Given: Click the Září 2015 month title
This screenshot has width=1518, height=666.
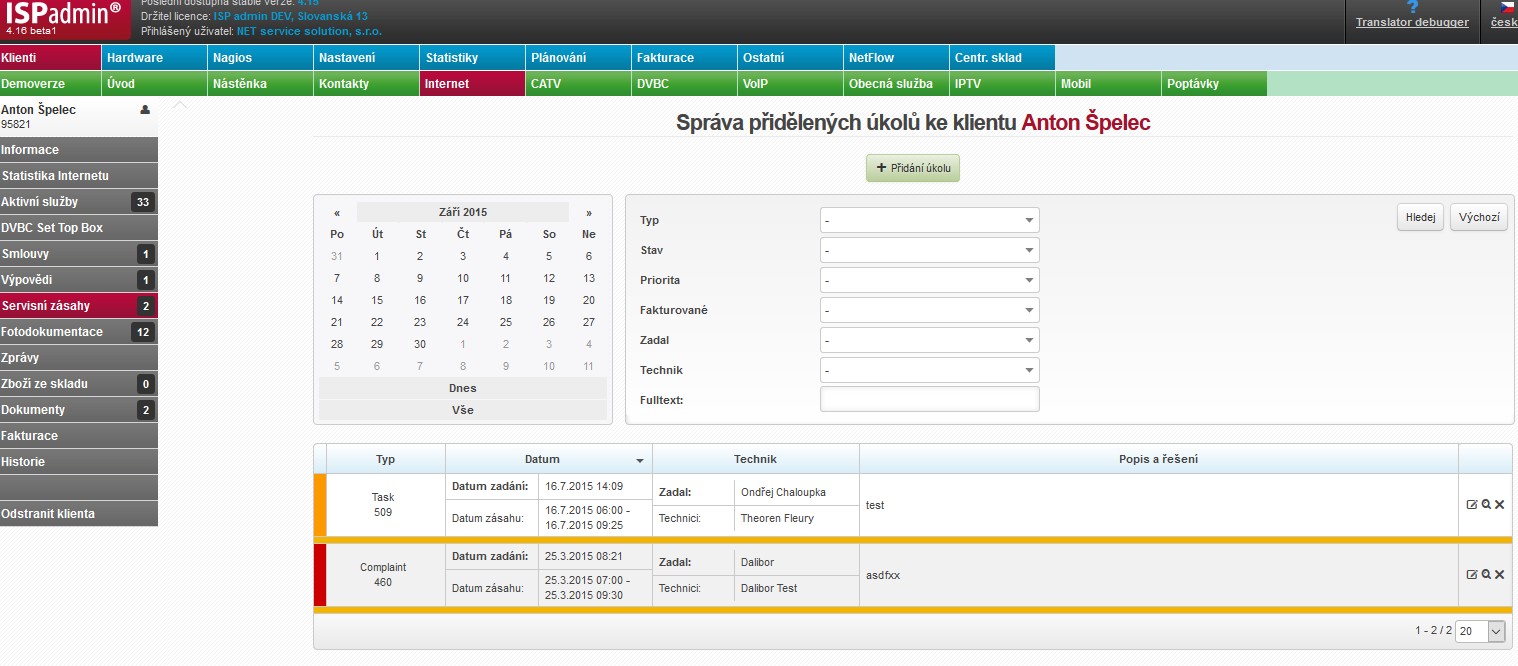Looking at the screenshot, I should pyautogui.click(x=463, y=212).
